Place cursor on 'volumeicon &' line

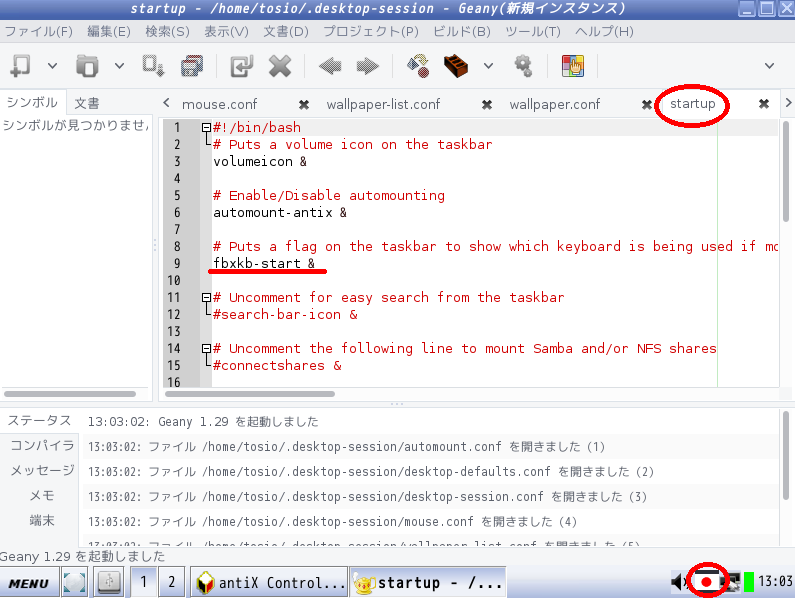(260, 162)
